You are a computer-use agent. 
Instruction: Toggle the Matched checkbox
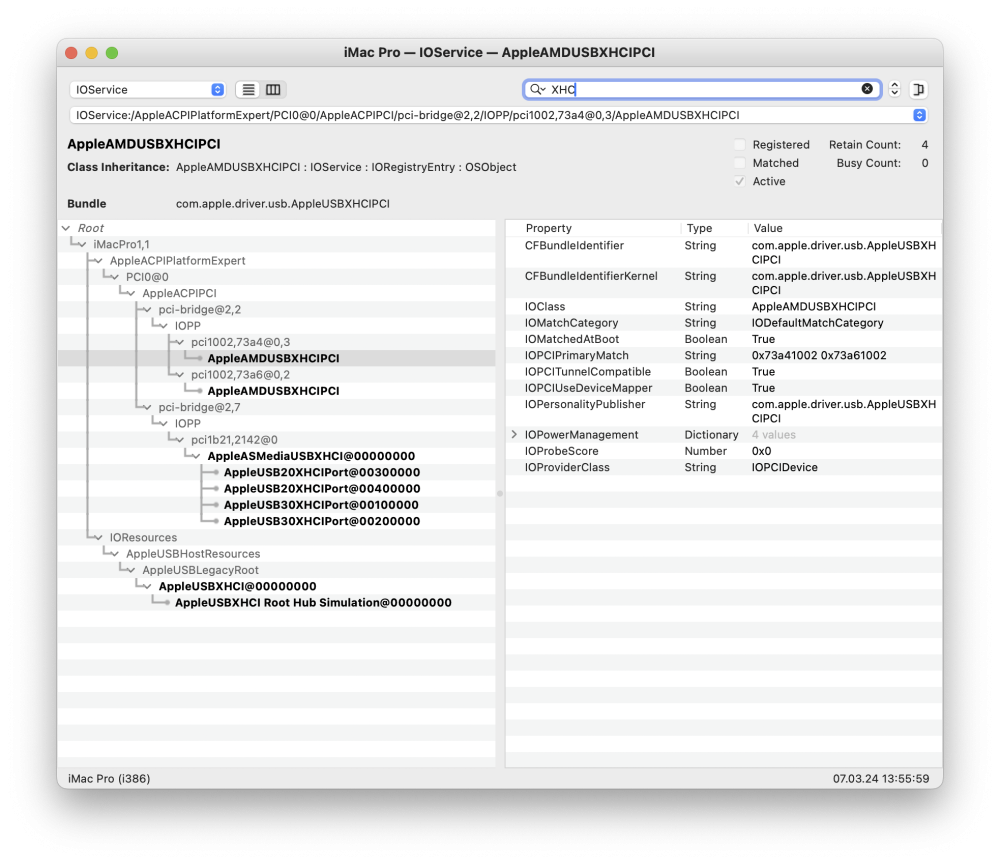click(x=739, y=163)
